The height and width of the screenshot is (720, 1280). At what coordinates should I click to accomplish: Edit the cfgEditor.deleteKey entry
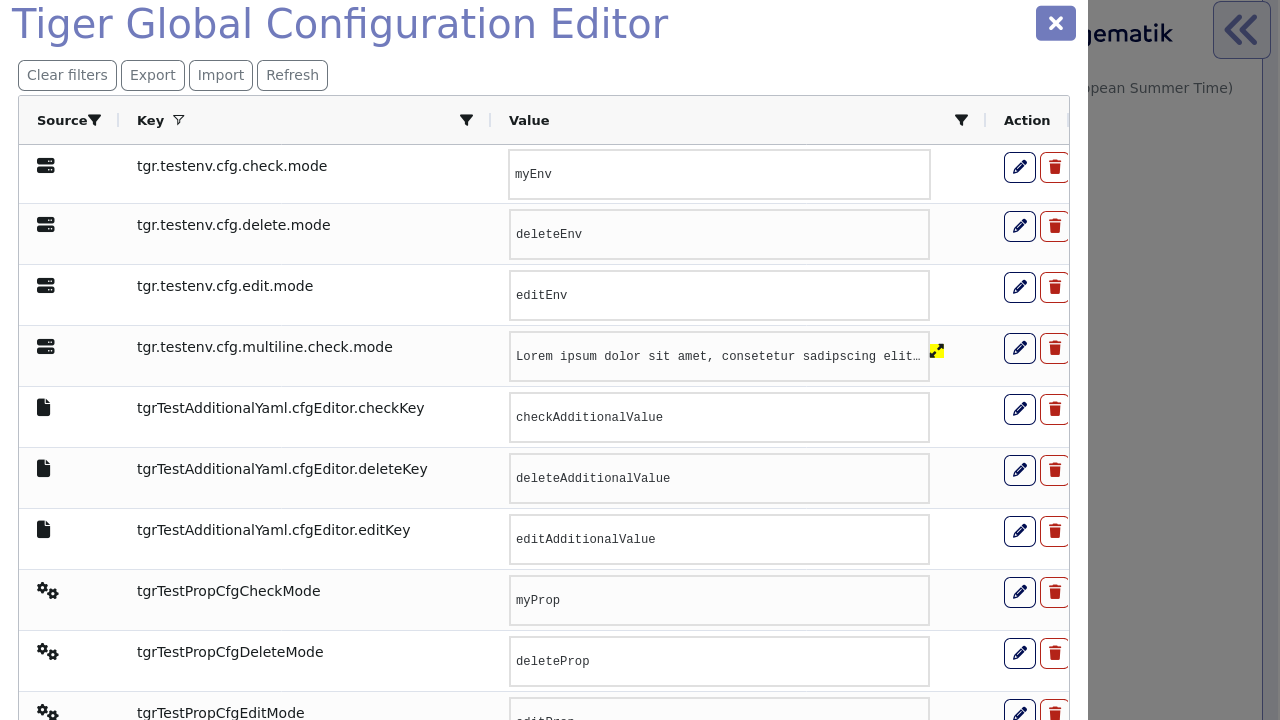pyautogui.click(x=1020, y=470)
